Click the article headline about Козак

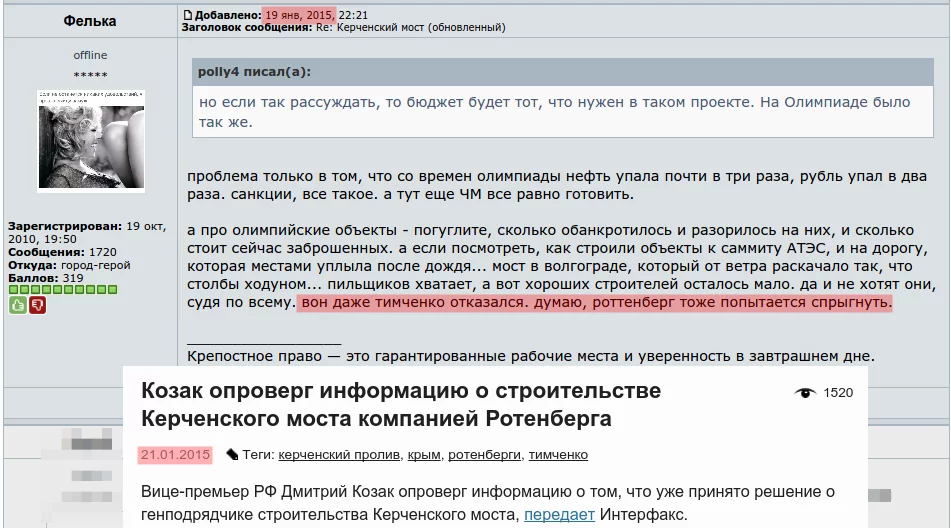[x=401, y=404]
